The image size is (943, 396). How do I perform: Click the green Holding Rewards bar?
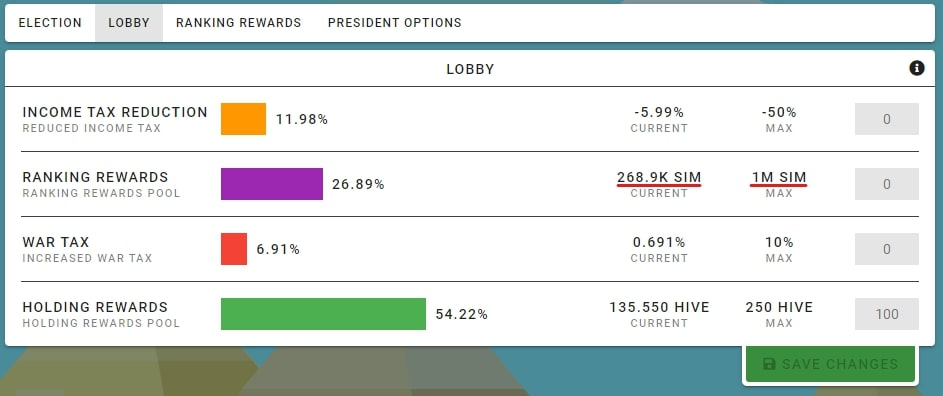tap(324, 314)
